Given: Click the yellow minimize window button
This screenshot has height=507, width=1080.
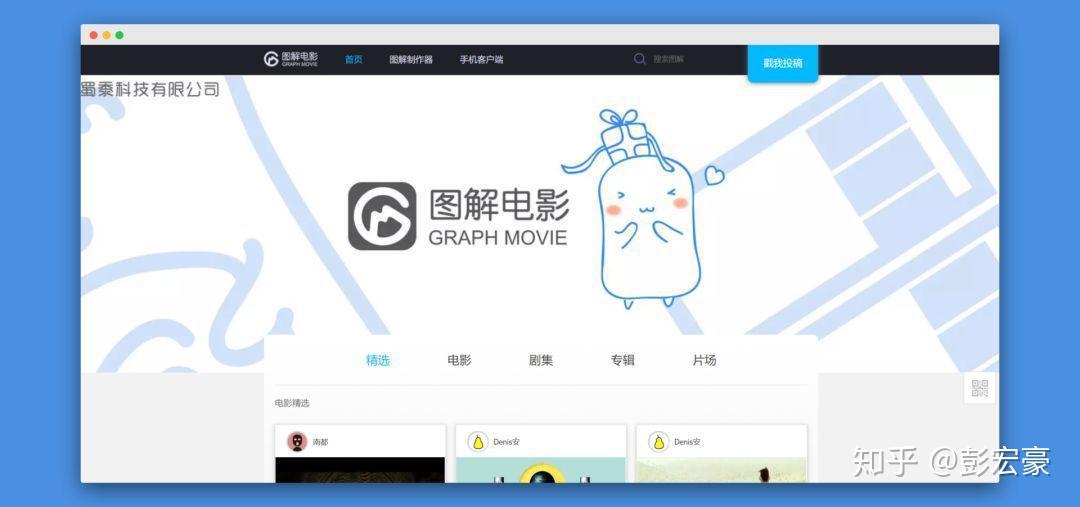Looking at the screenshot, I should pos(106,35).
